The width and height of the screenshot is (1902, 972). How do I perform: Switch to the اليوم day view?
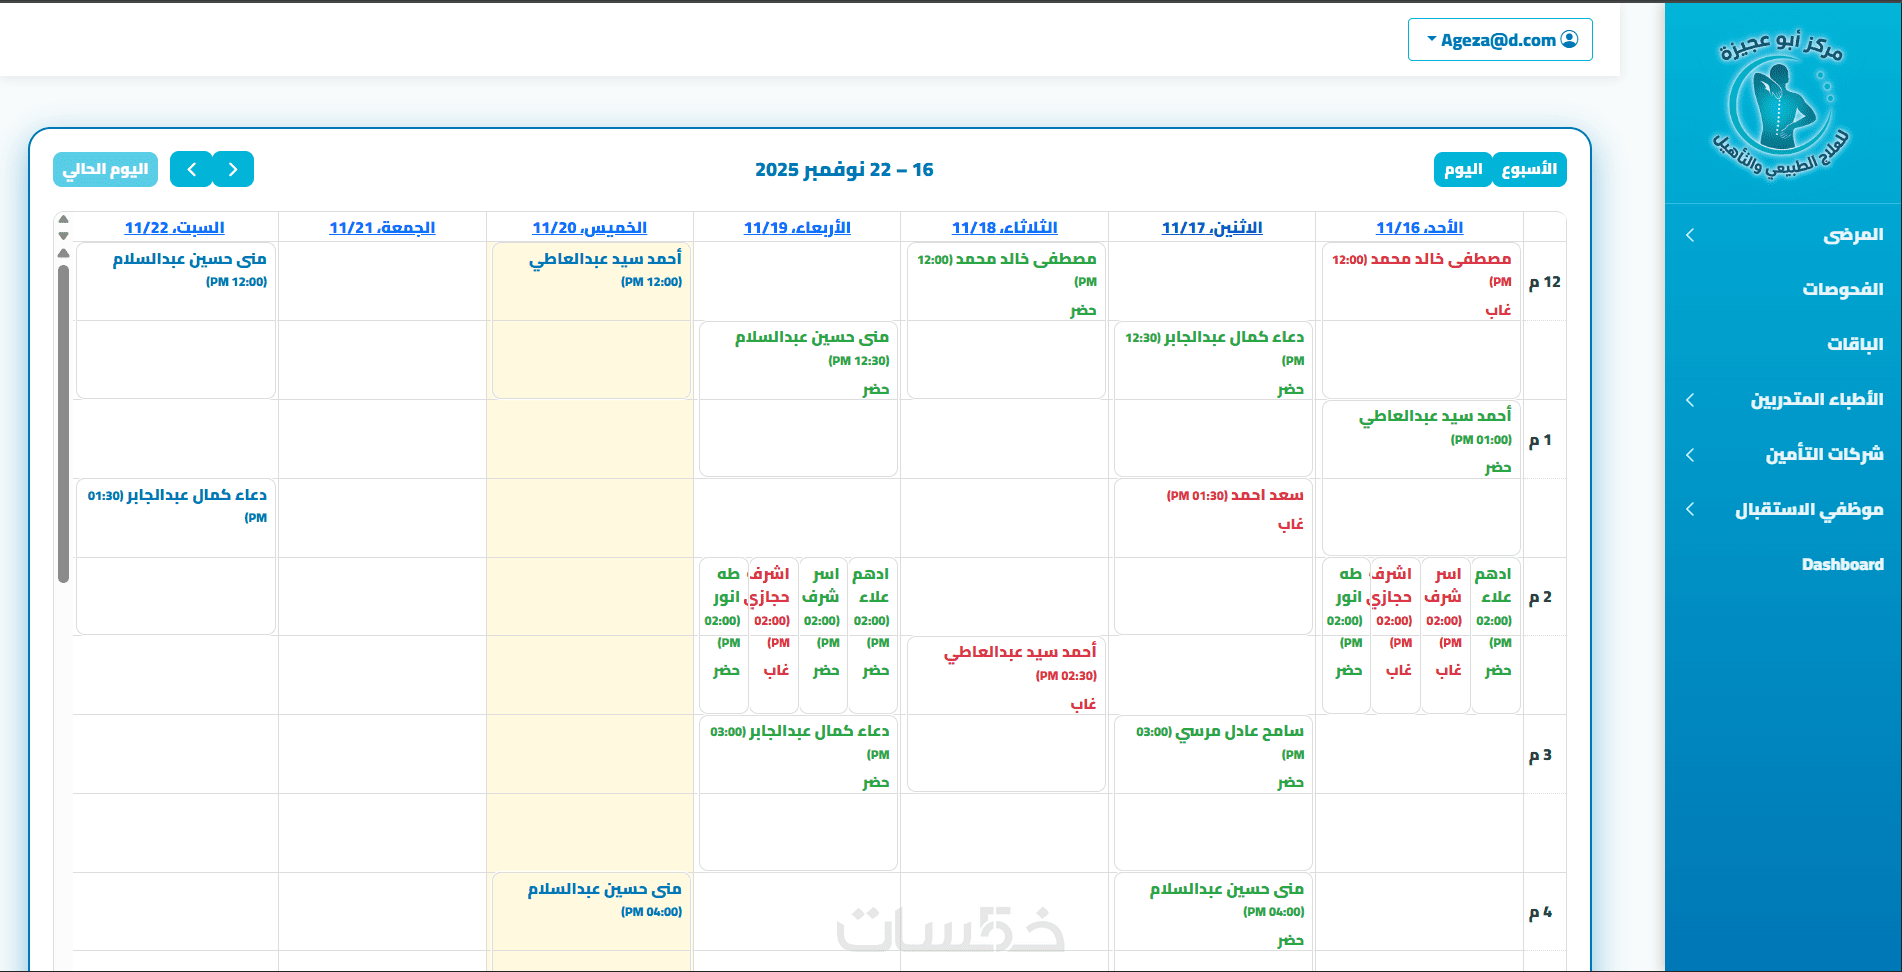click(x=1463, y=169)
